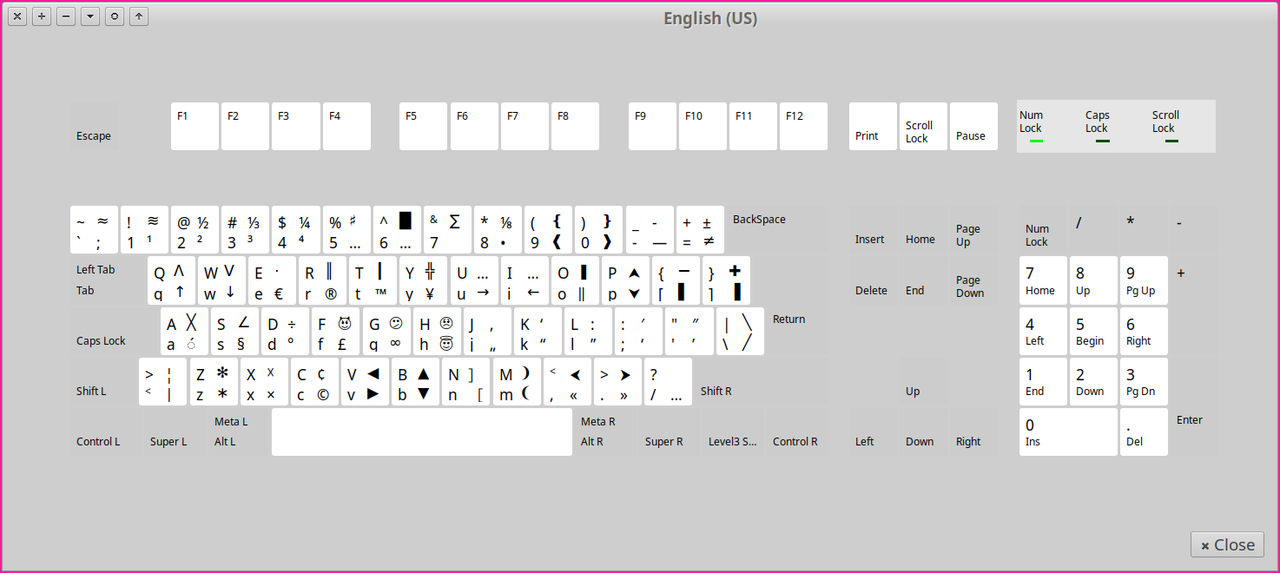Click the E key with euro sign
This screenshot has height=573, width=1280.
pos(273,281)
